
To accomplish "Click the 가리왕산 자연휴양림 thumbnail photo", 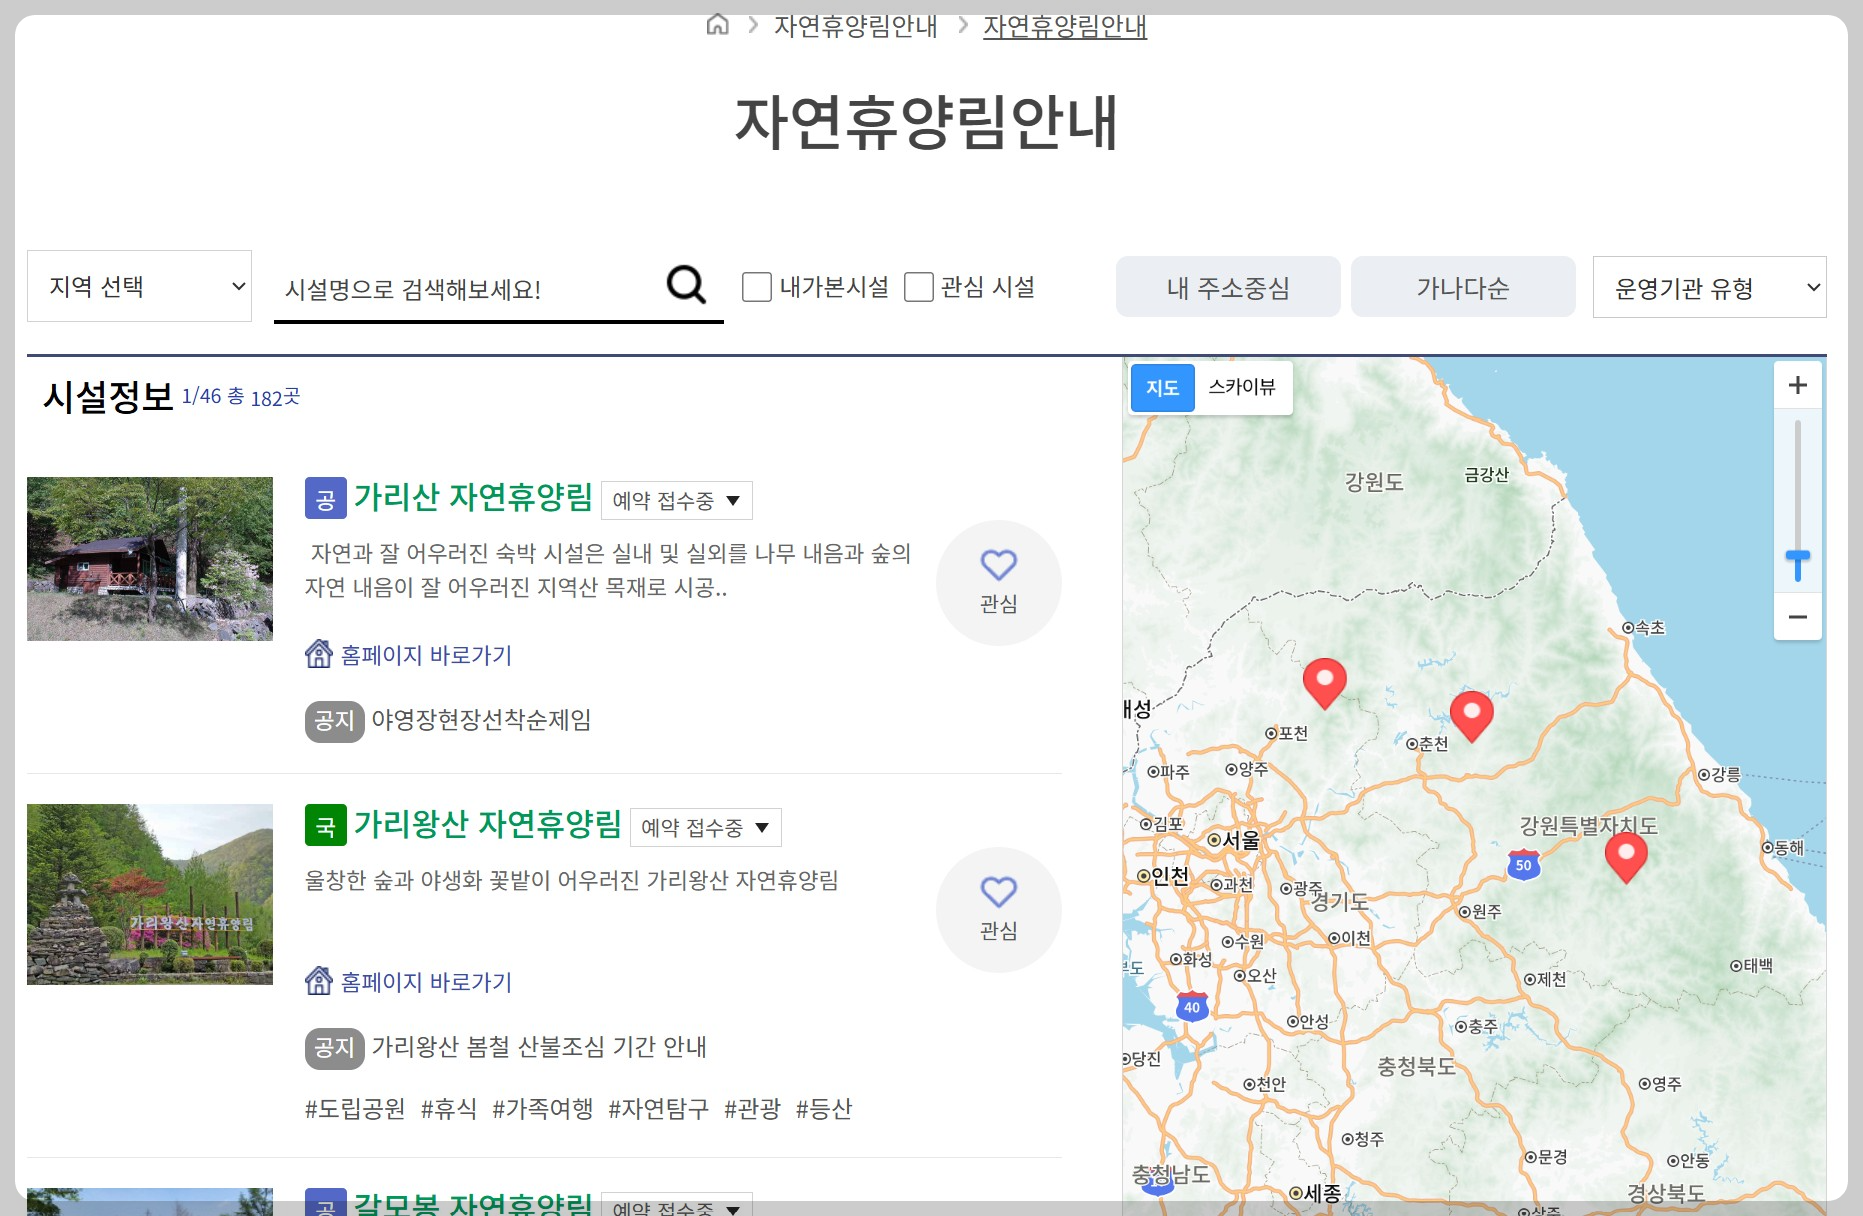I will pos(149,893).
